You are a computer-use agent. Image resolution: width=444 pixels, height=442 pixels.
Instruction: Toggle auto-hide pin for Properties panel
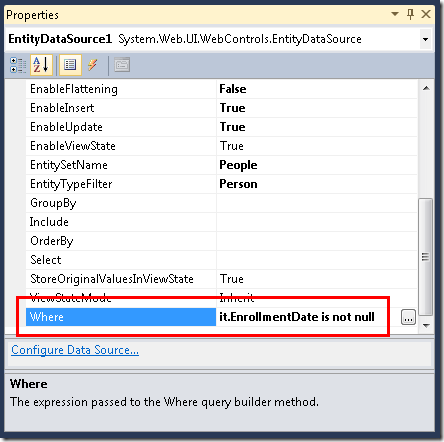coord(410,14)
